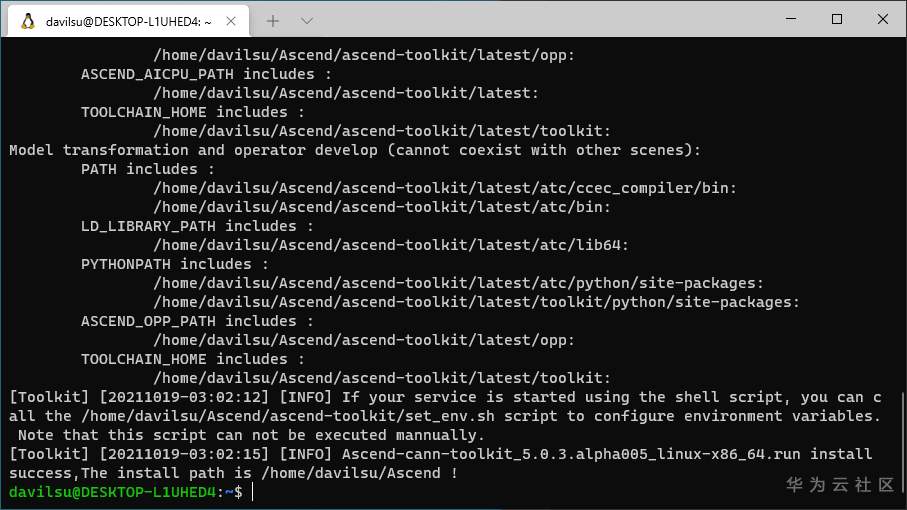Open a new tab with the plus button
The height and width of the screenshot is (510, 907).
pyautogui.click(x=273, y=20)
